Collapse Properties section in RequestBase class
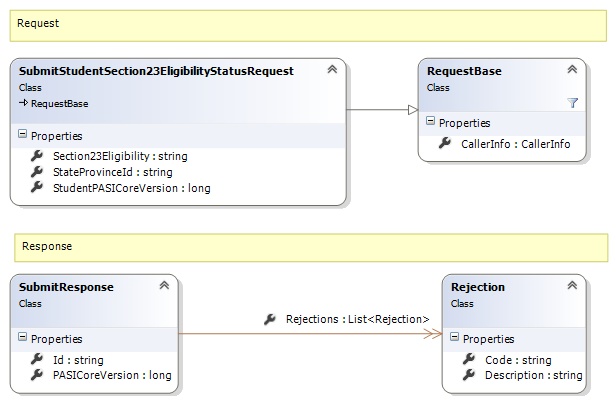616x402 pixels. point(431,122)
